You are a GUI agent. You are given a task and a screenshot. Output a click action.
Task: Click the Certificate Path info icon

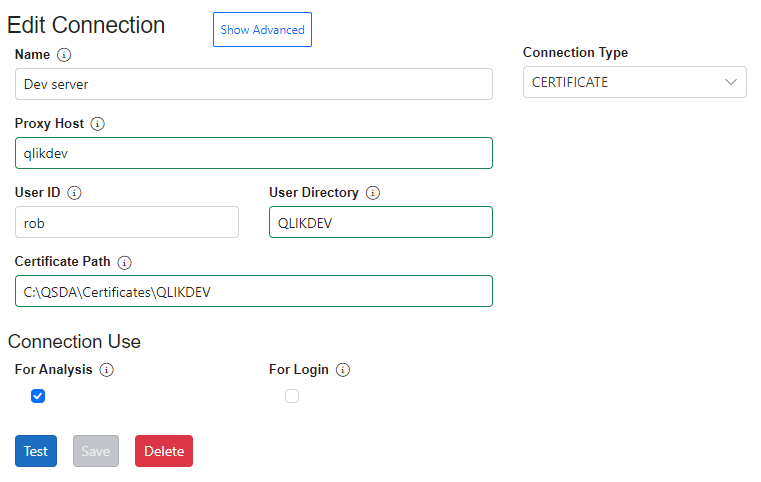click(x=125, y=262)
